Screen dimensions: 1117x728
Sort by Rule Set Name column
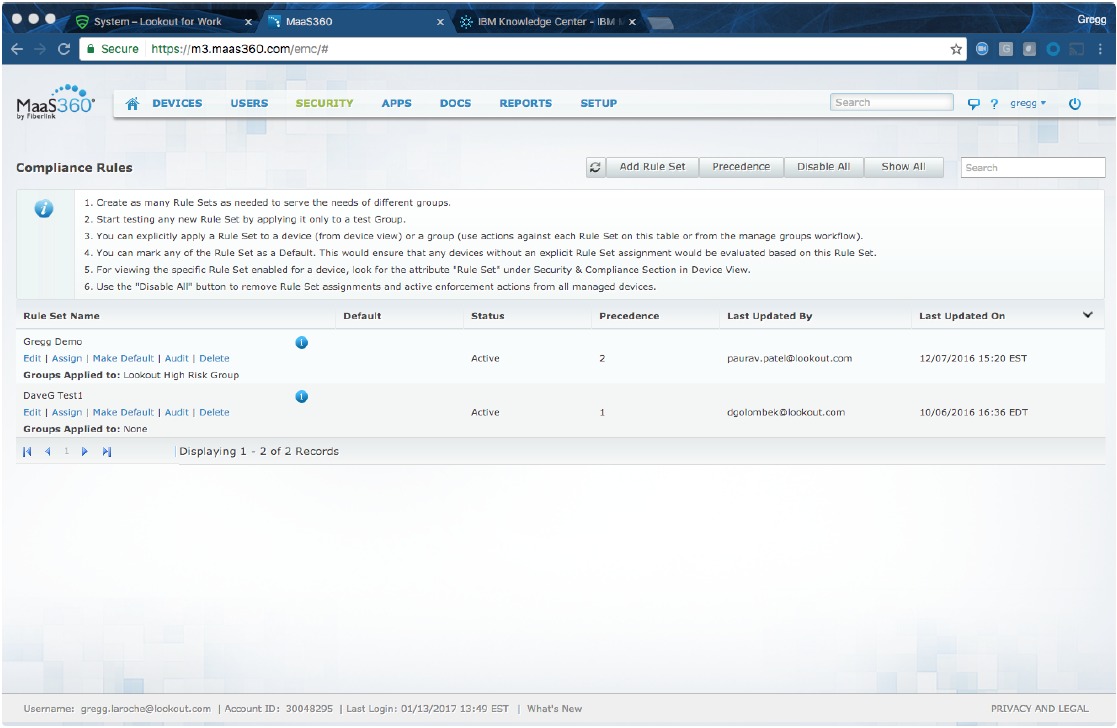point(61,316)
